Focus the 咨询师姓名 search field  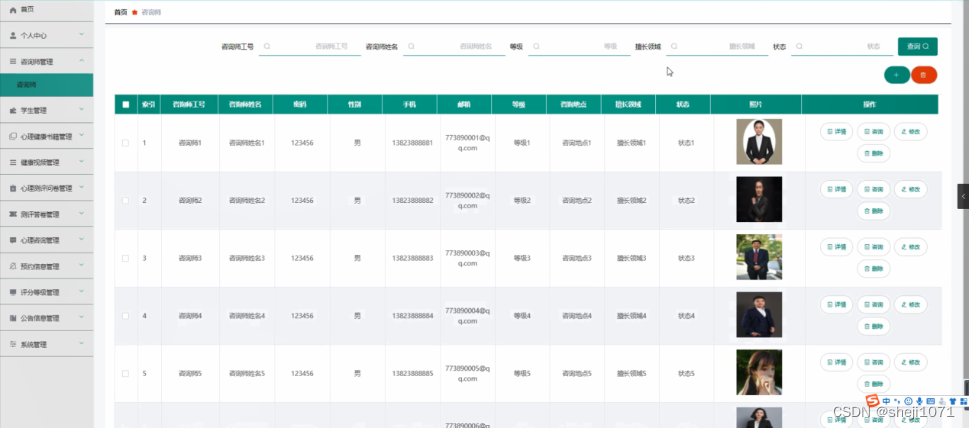pos(454,46)
